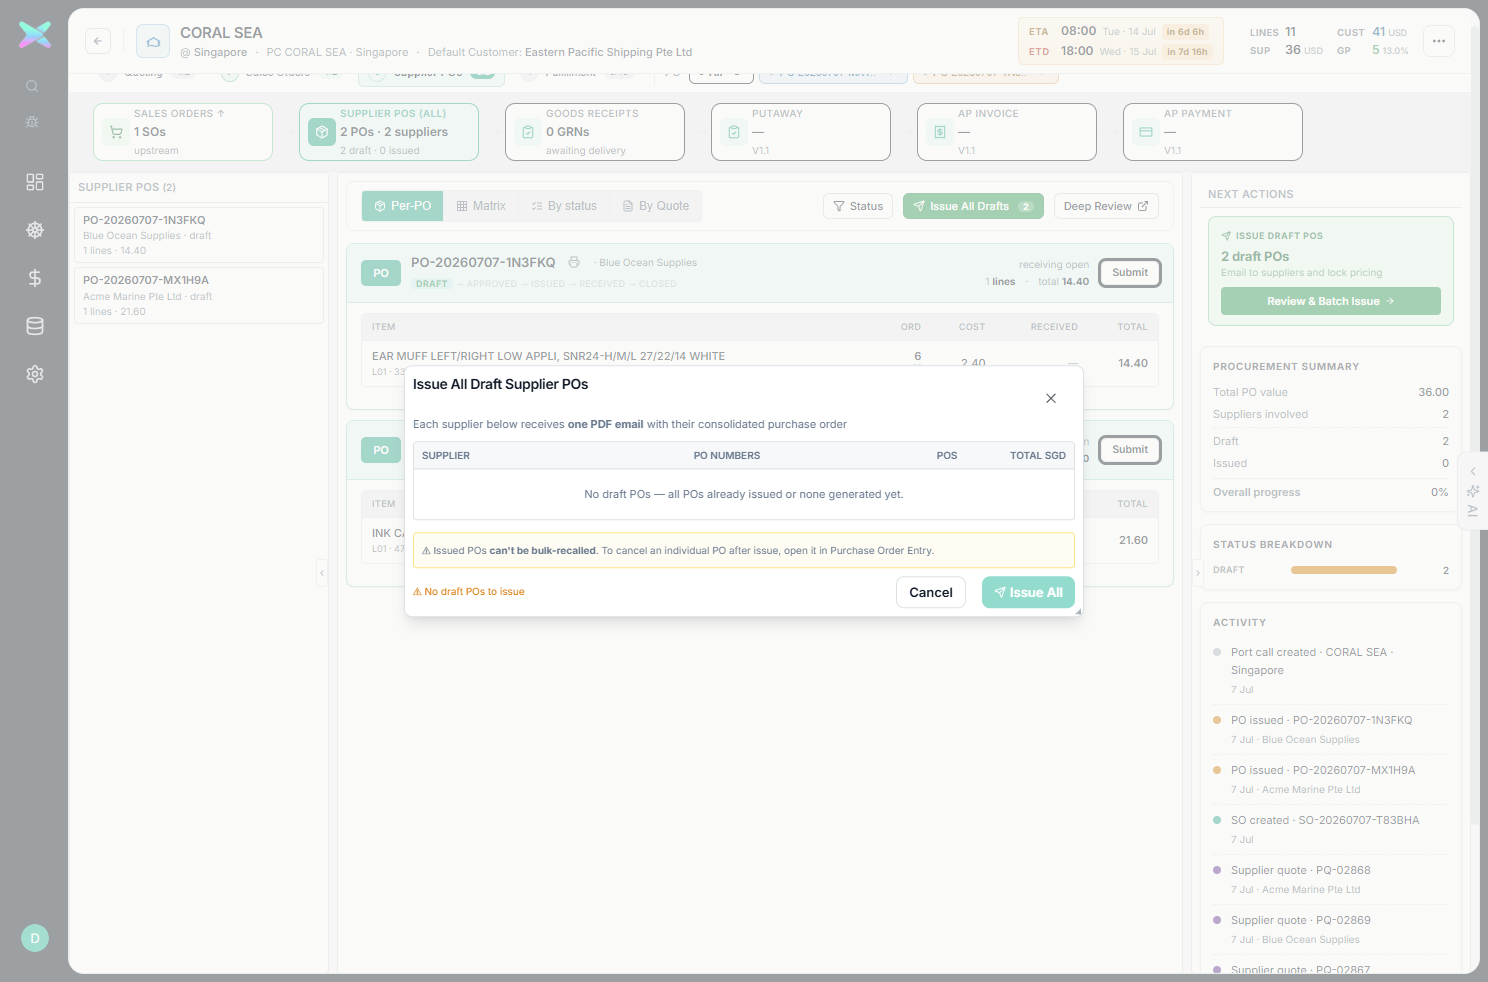Click the SO created SO-20260707-T83BHA activity entry
1488x982 pixels.
pyautogui.click(x=1330, y=829)
